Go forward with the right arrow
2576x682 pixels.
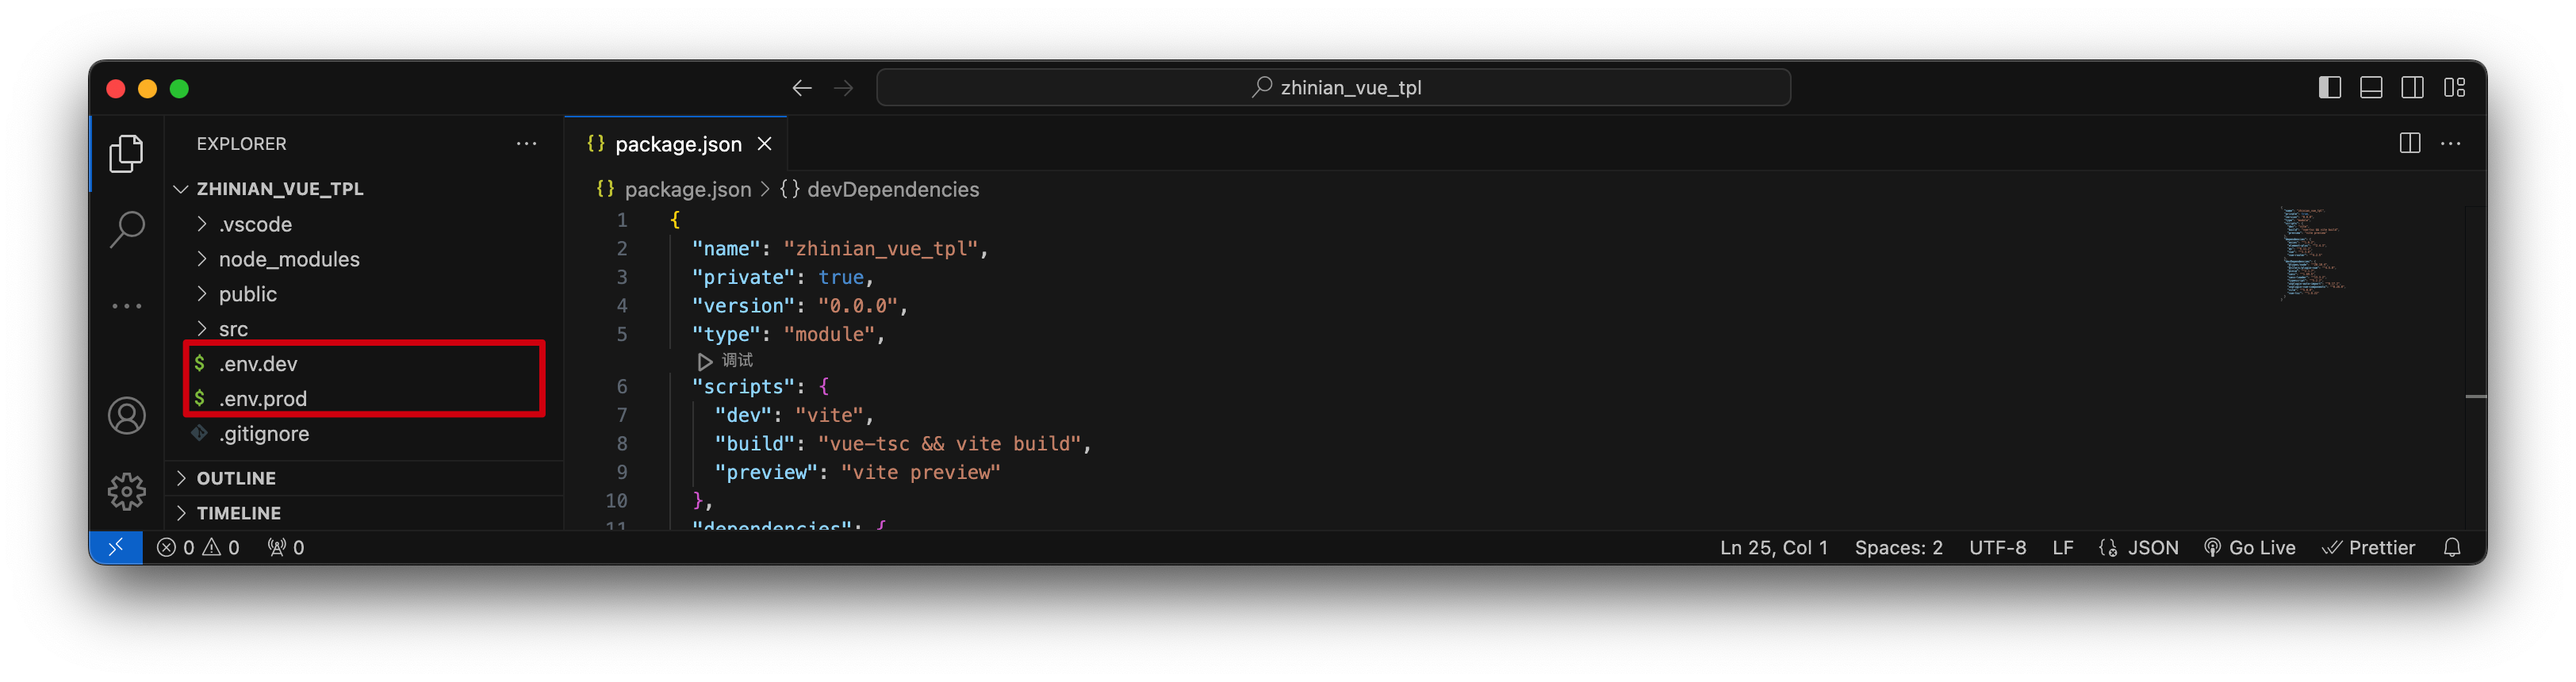point(843,88)
